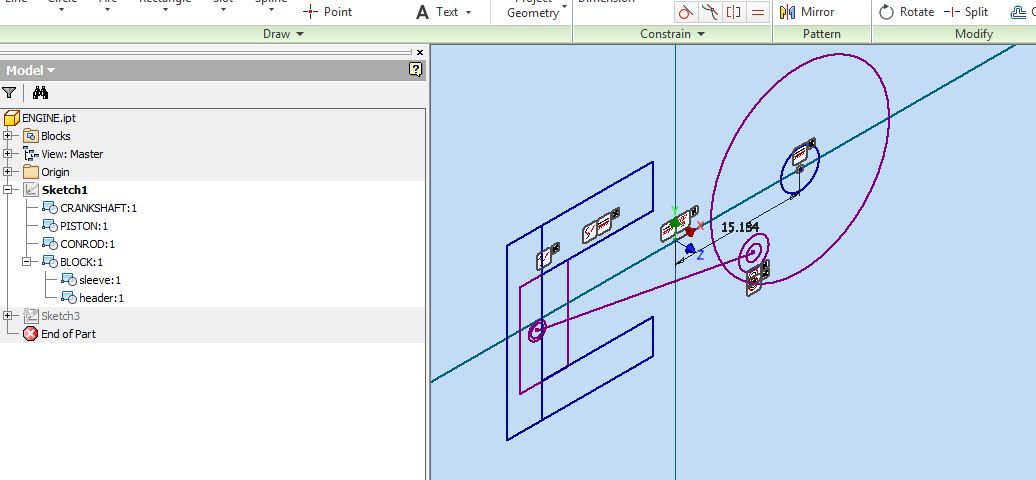The height and width of the screenshot is (480, 1036).
Task: Expand the Origin folder
Action: pyautogui.click(x=7, y=172)
